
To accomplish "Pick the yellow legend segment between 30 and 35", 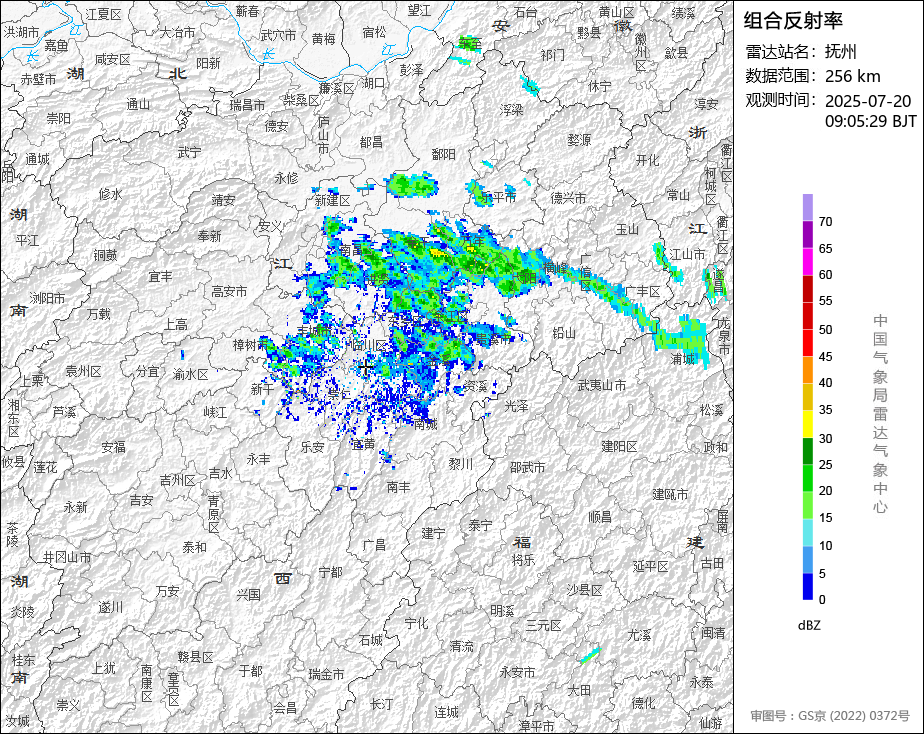I will (807, 424).
